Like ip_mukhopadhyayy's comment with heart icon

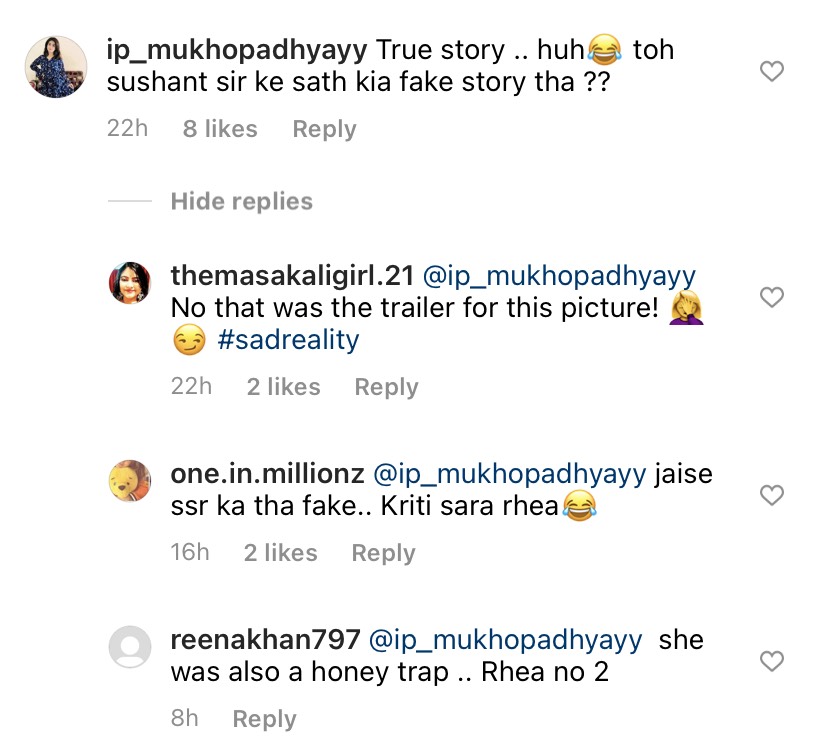pyautogui.click(x=772, y=71)
